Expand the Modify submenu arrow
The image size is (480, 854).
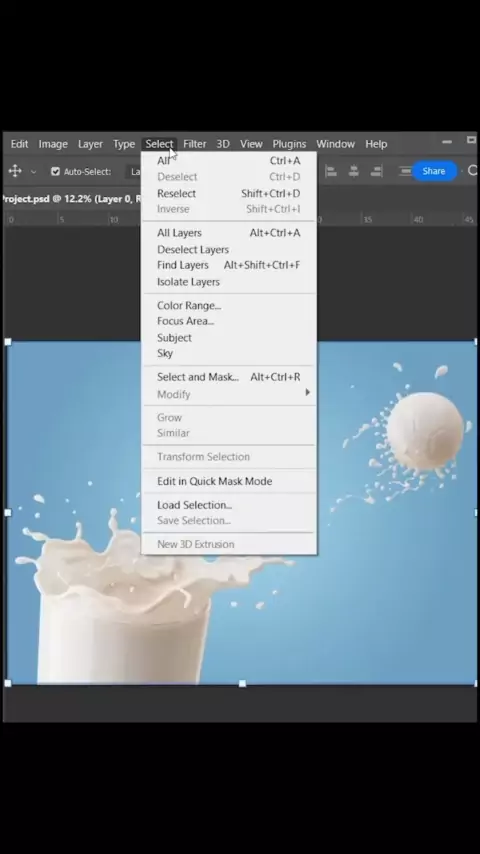pyautogui.click(x=308, y=392)
